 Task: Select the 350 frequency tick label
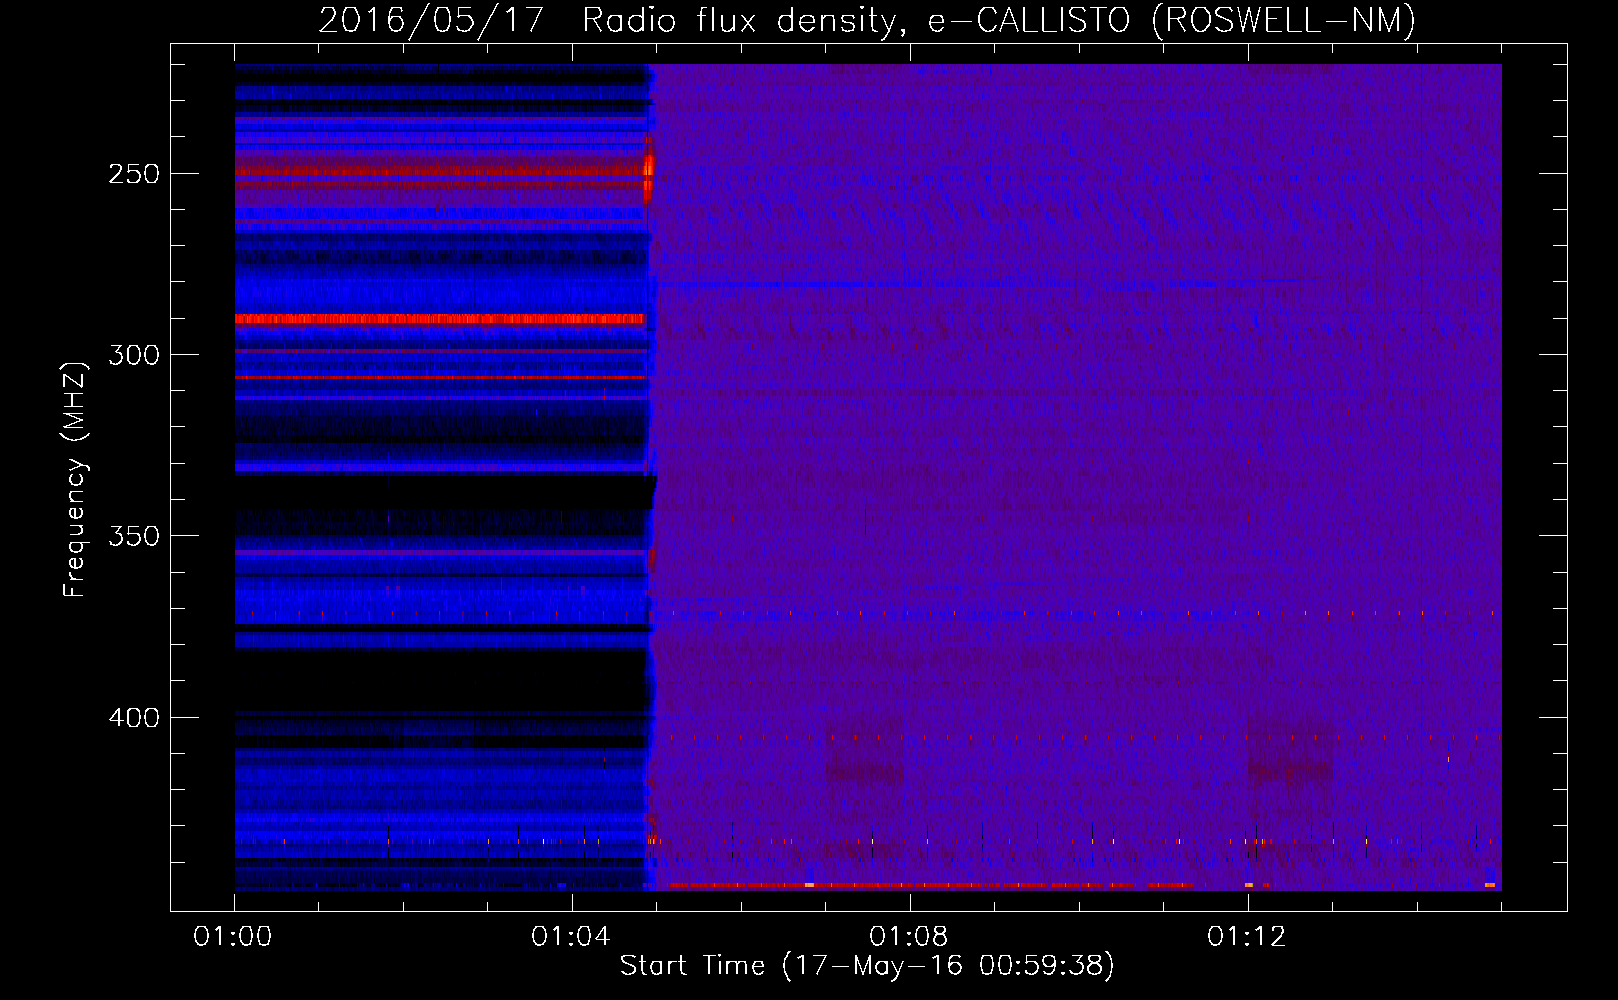point(134,536)
